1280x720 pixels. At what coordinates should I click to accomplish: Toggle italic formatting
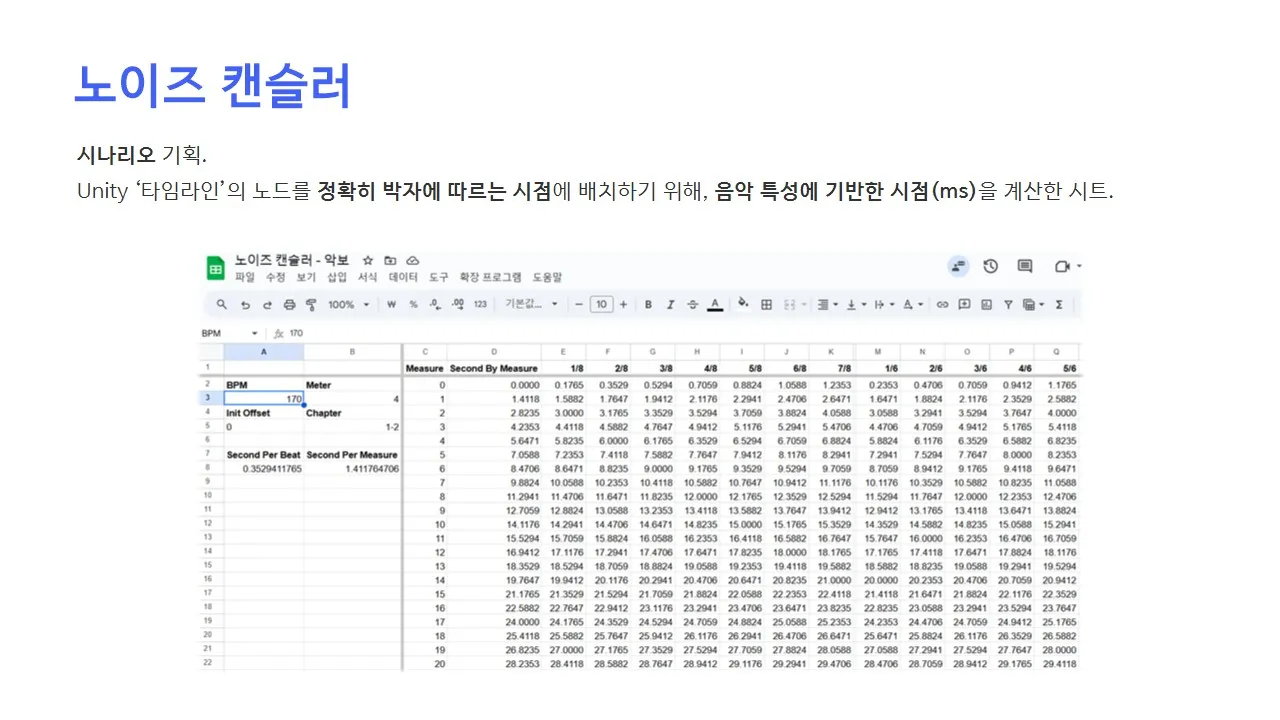670,305
